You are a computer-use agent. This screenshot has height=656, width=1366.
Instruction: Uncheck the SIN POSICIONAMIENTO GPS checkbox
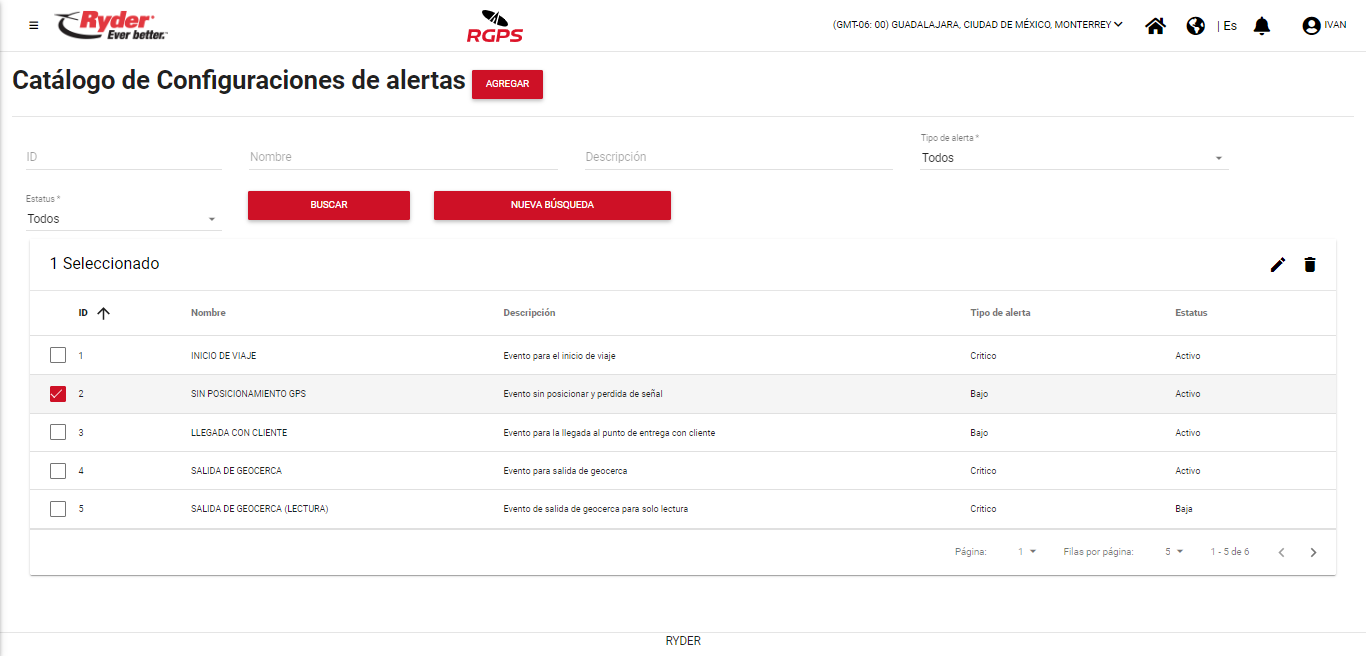[x=58, y=394]
